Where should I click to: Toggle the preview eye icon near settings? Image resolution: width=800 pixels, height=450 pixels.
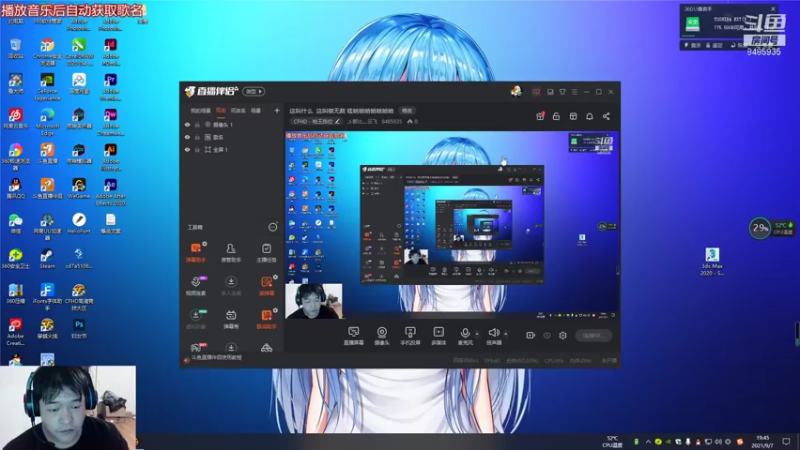(x=547, y=335)
